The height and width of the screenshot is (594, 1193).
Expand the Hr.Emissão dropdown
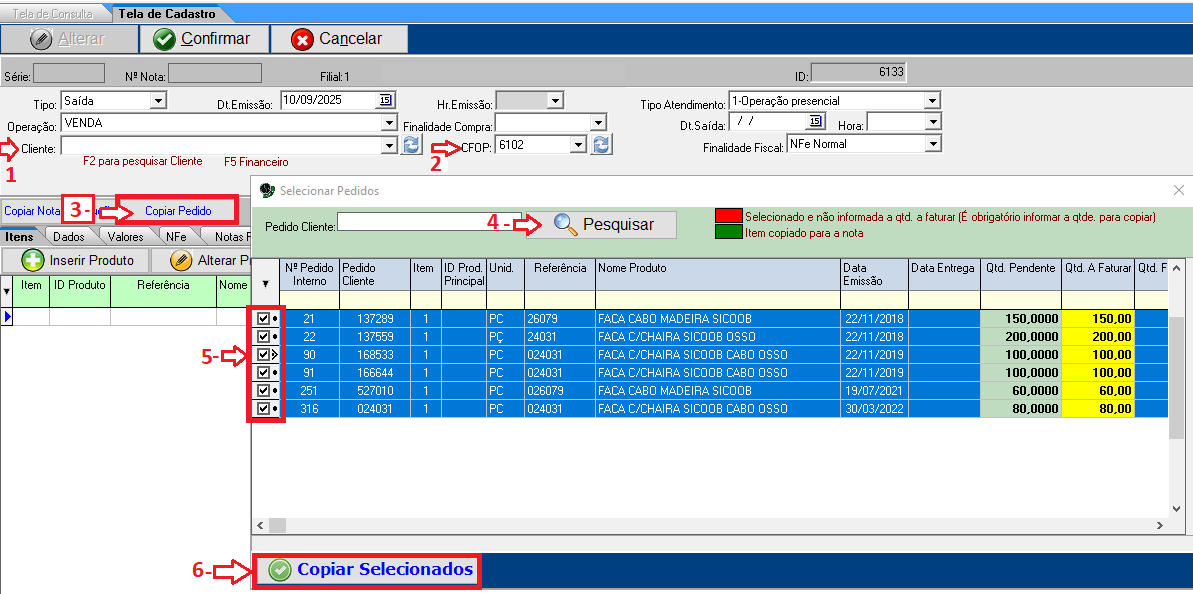(x=555, y=100)
